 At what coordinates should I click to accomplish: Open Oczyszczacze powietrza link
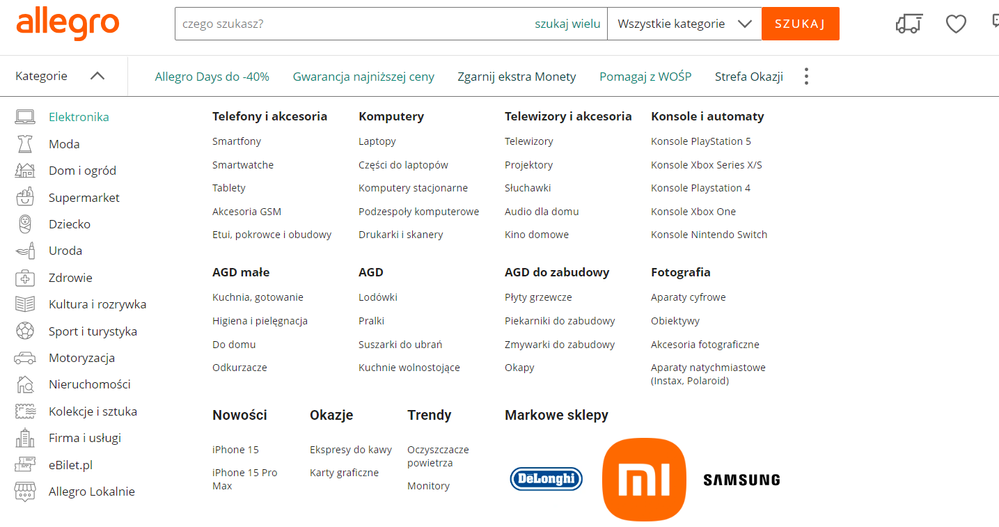pos(438,456)
